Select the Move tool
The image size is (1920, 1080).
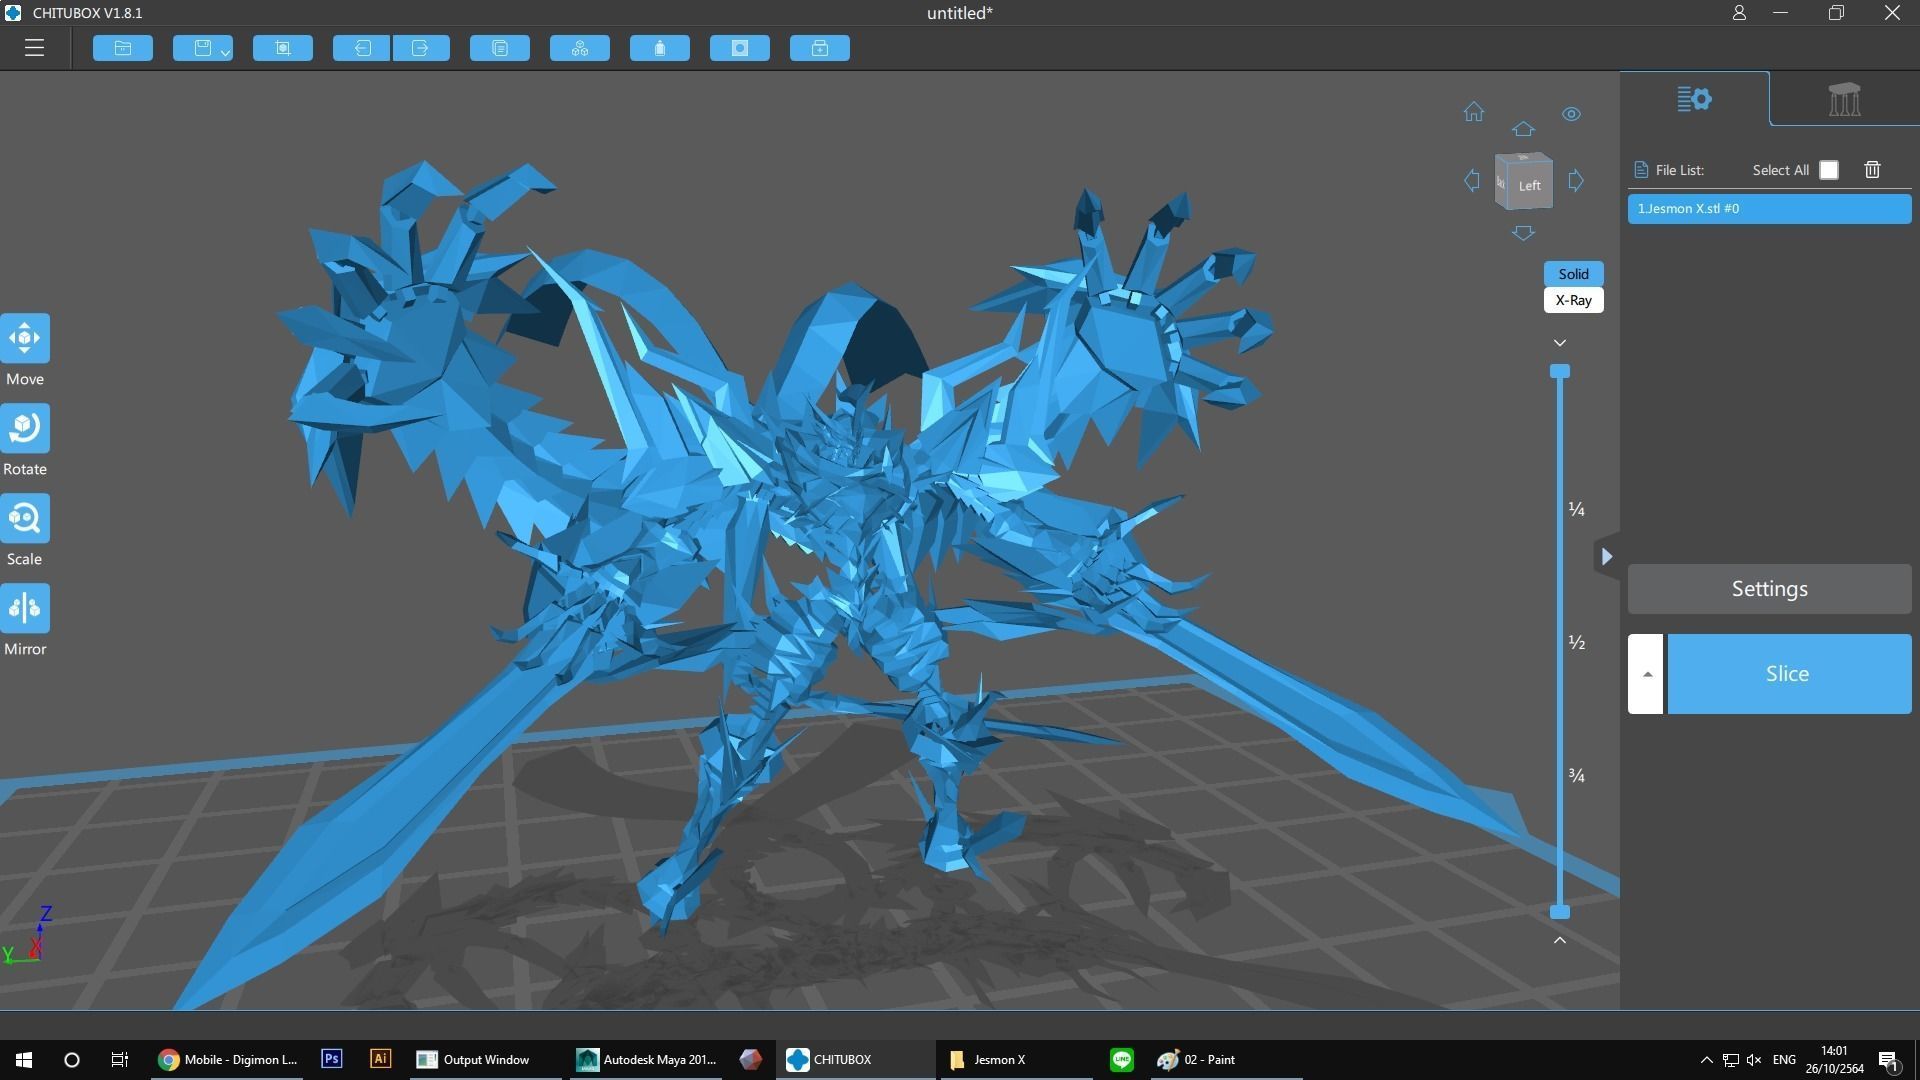(x=25, y=339)
